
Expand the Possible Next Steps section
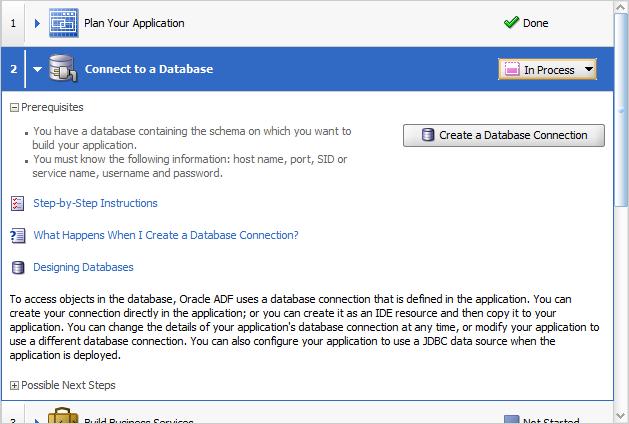[x=14, y=385]
